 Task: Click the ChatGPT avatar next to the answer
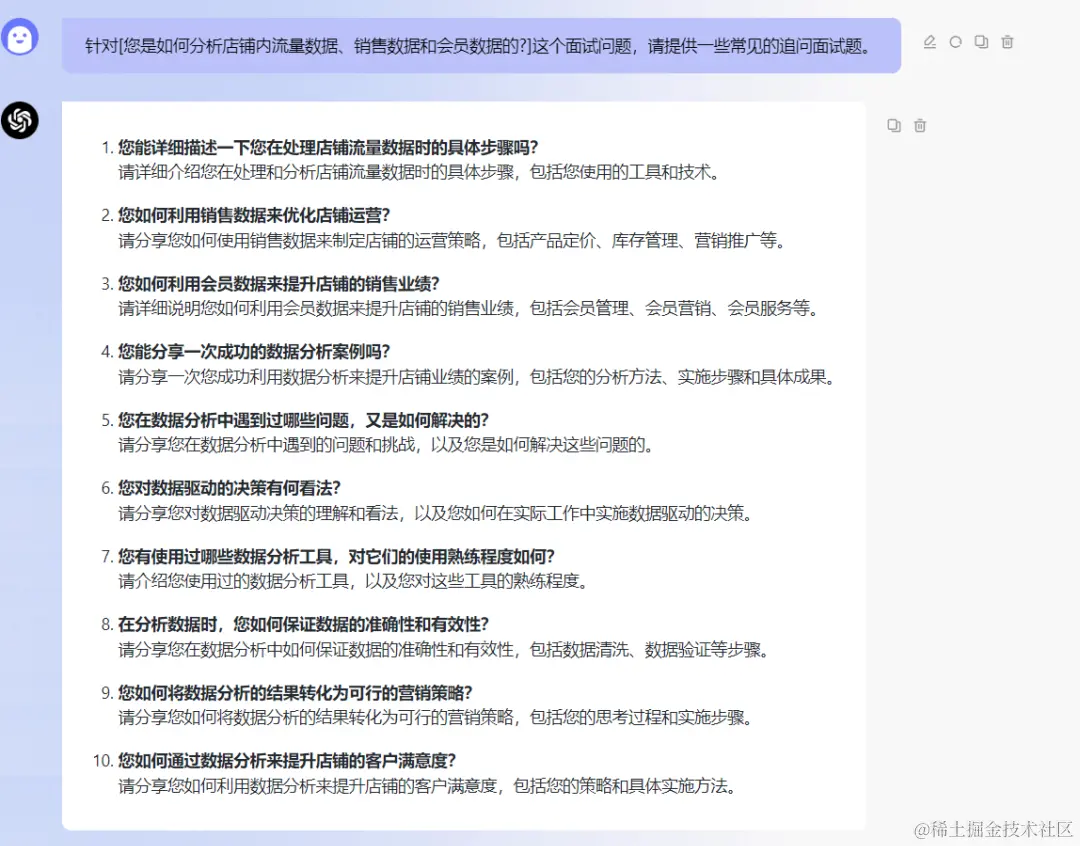20,120
